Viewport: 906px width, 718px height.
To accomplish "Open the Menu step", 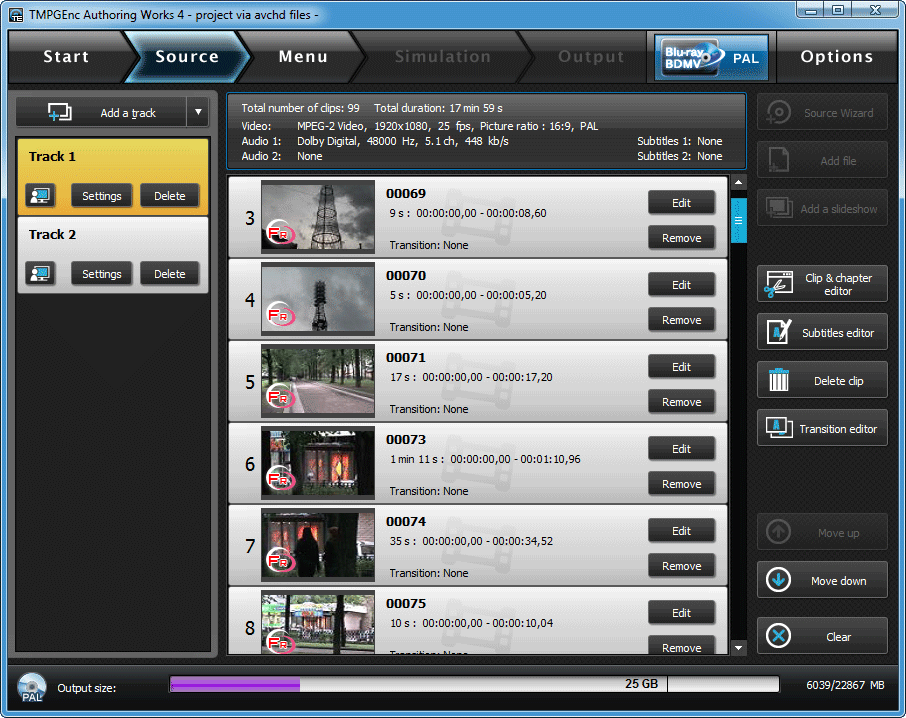I will point(303,57).
